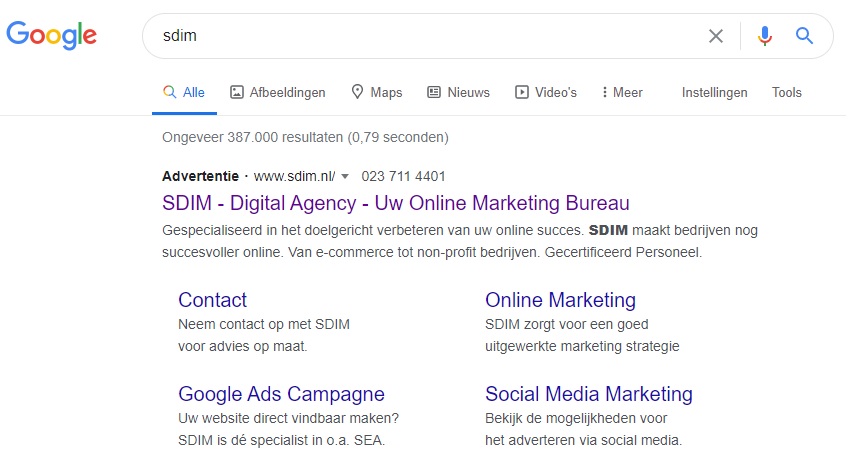Select the Alle results tab
848x475 pixels.
point(184,93)
